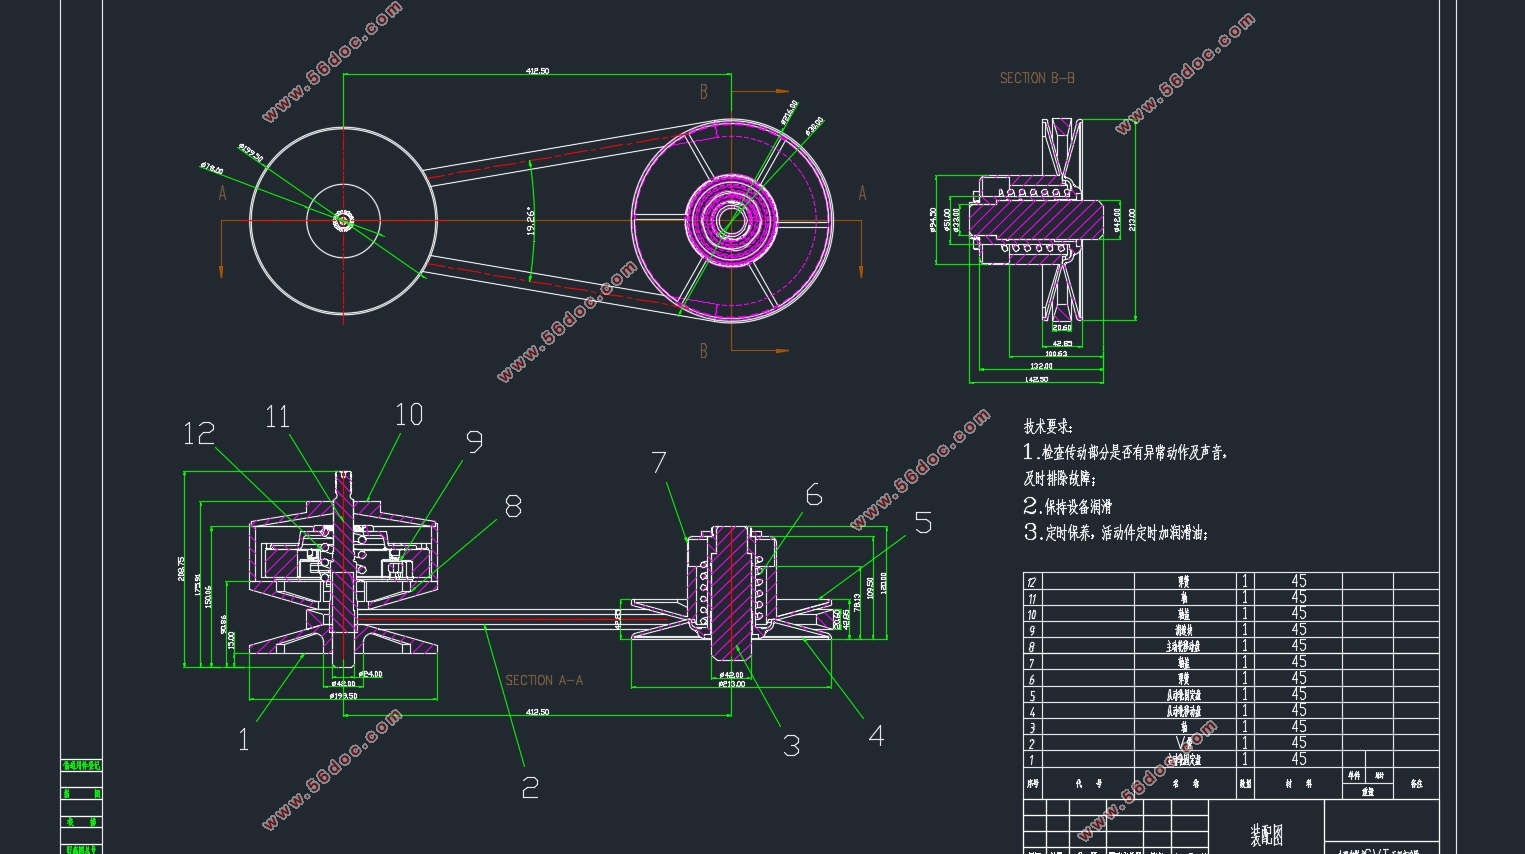Image resolution: width=1525 pixels, height=854 pixels.
Task: Select the 备注 column header cell
Action: pyautogui.click(x=1416, y=784)
